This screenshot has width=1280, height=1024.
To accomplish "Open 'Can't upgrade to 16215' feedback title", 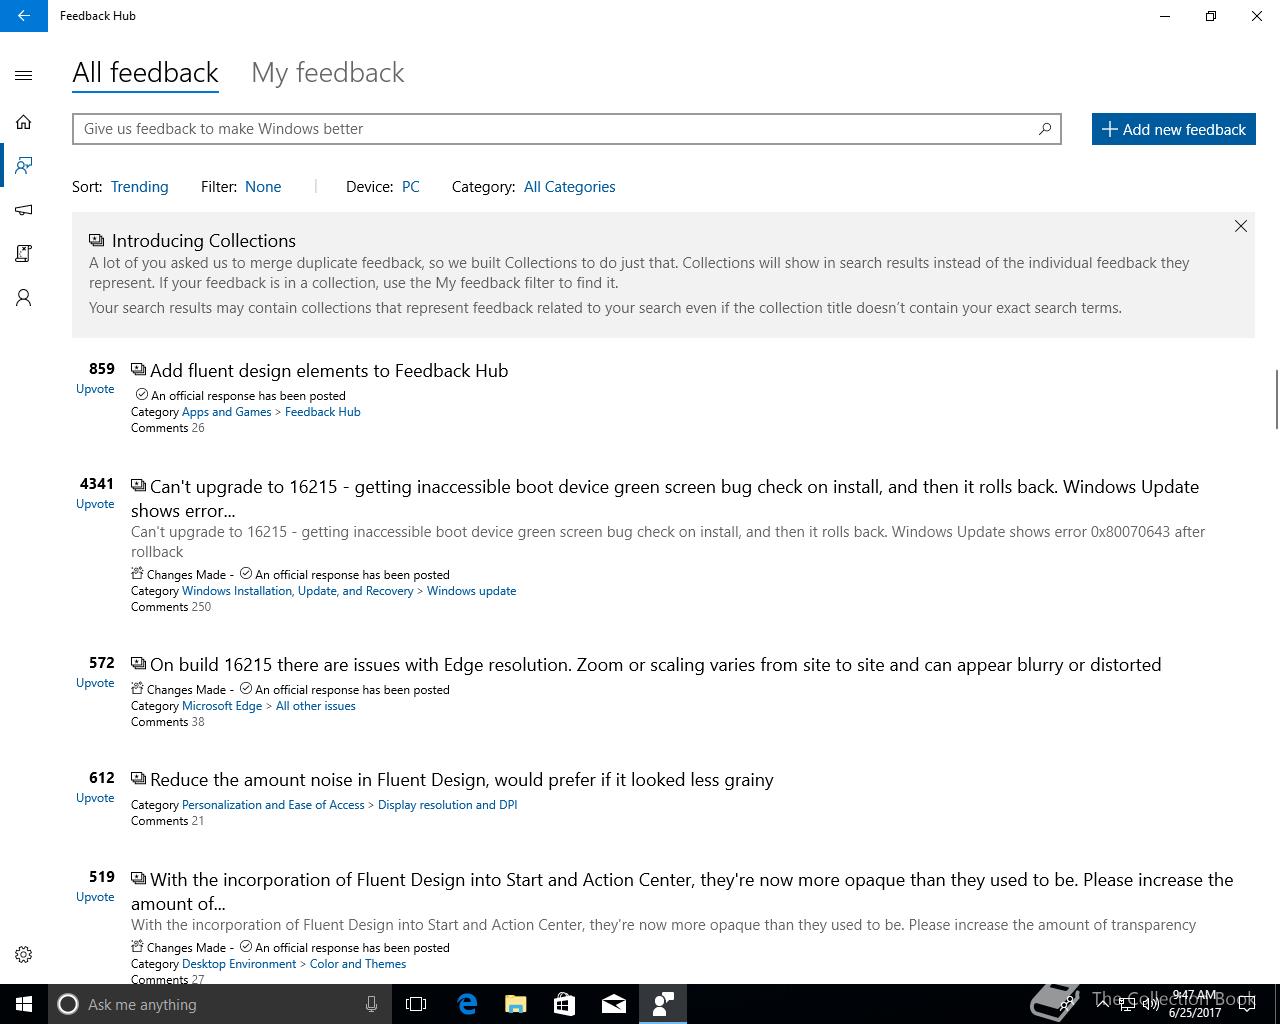I will tap(665, 499).
